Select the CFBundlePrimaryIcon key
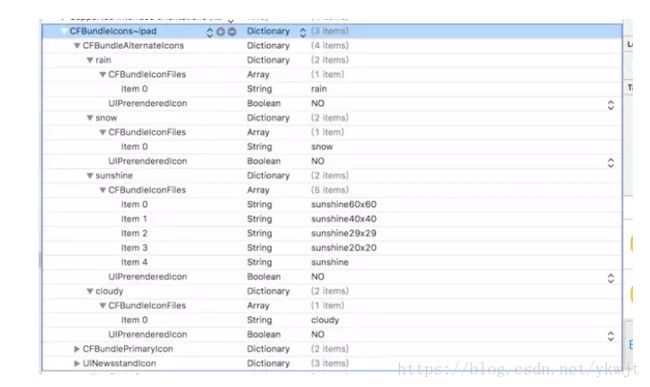This screenshot has height=387, width=650. click(128, 349)
